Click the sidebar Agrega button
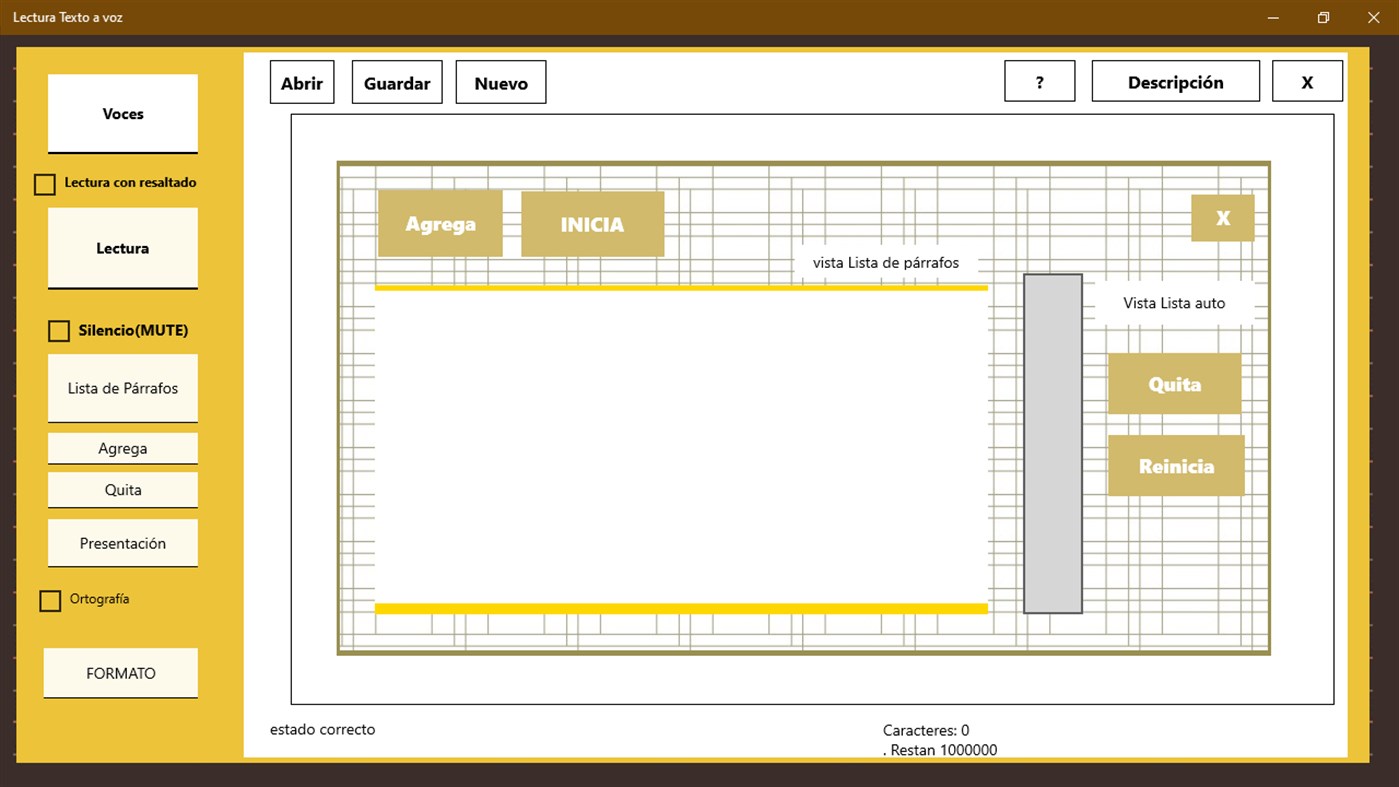1399x787 pixels. tap(123, 448)
